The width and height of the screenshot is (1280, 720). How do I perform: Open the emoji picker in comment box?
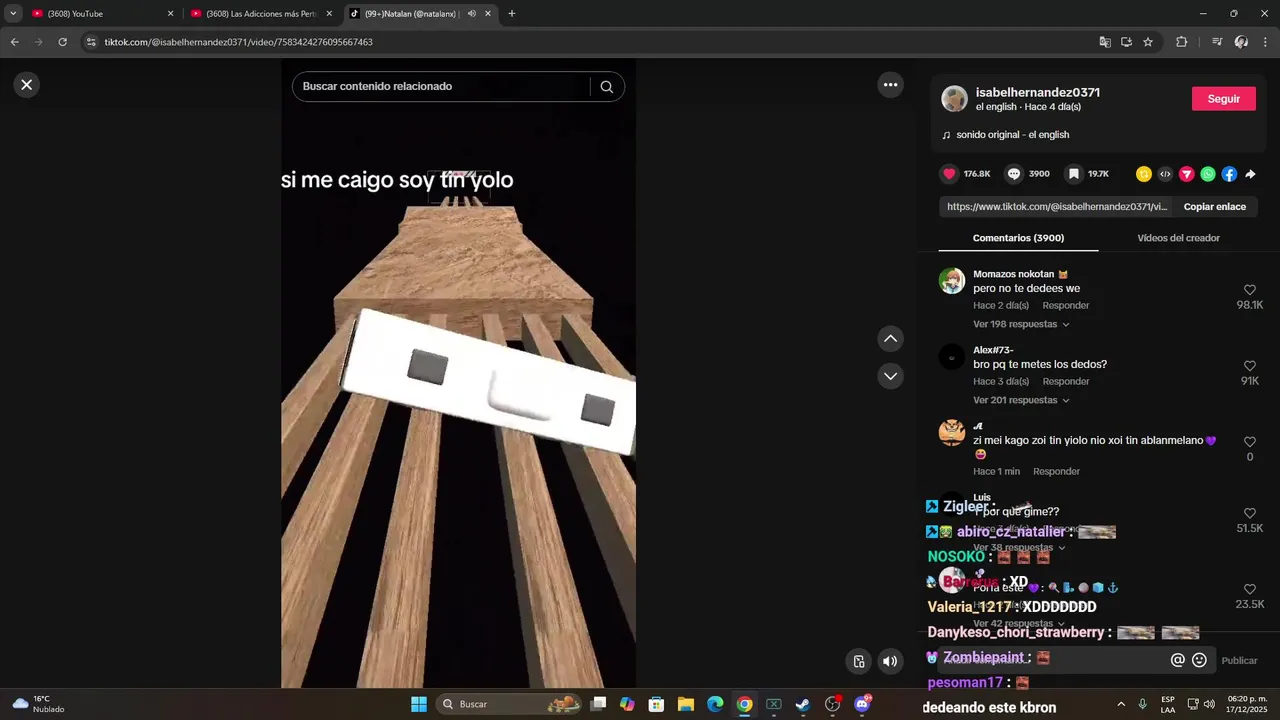(1199, 660)
